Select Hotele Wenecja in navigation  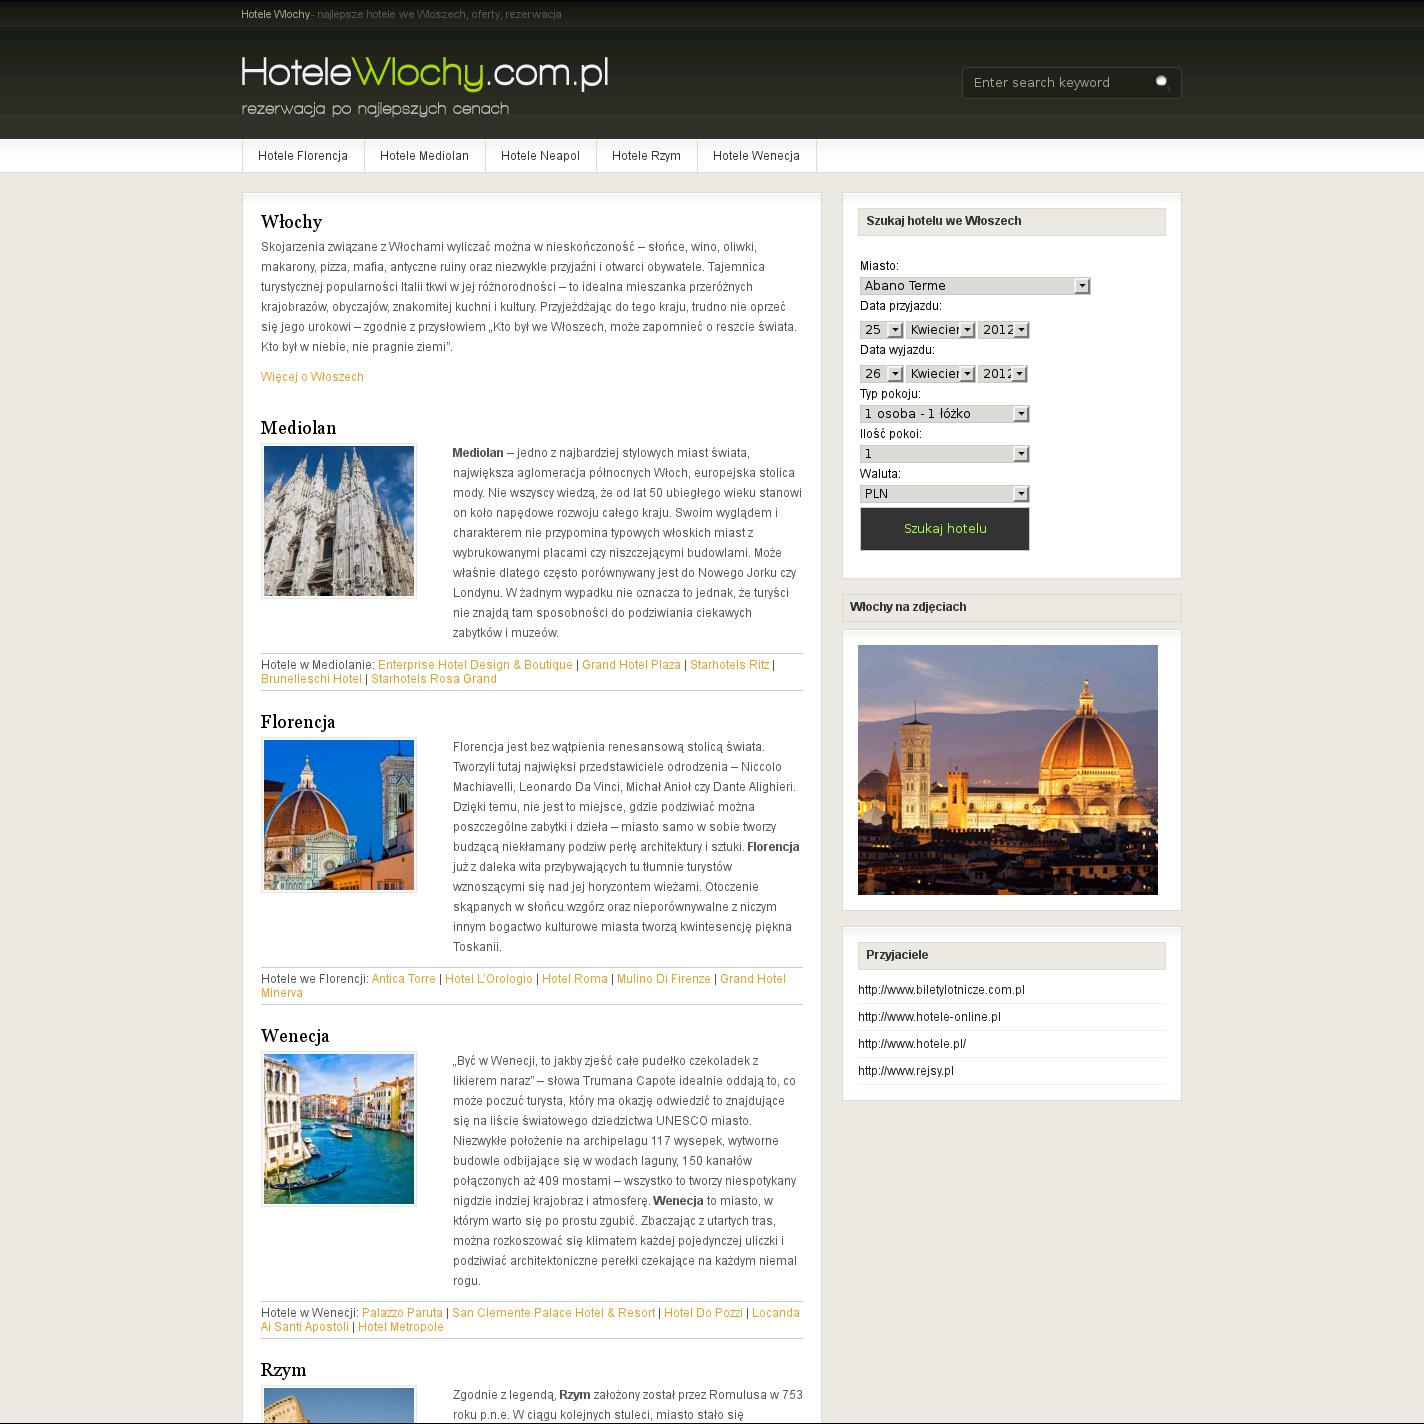tap(756, 156)
